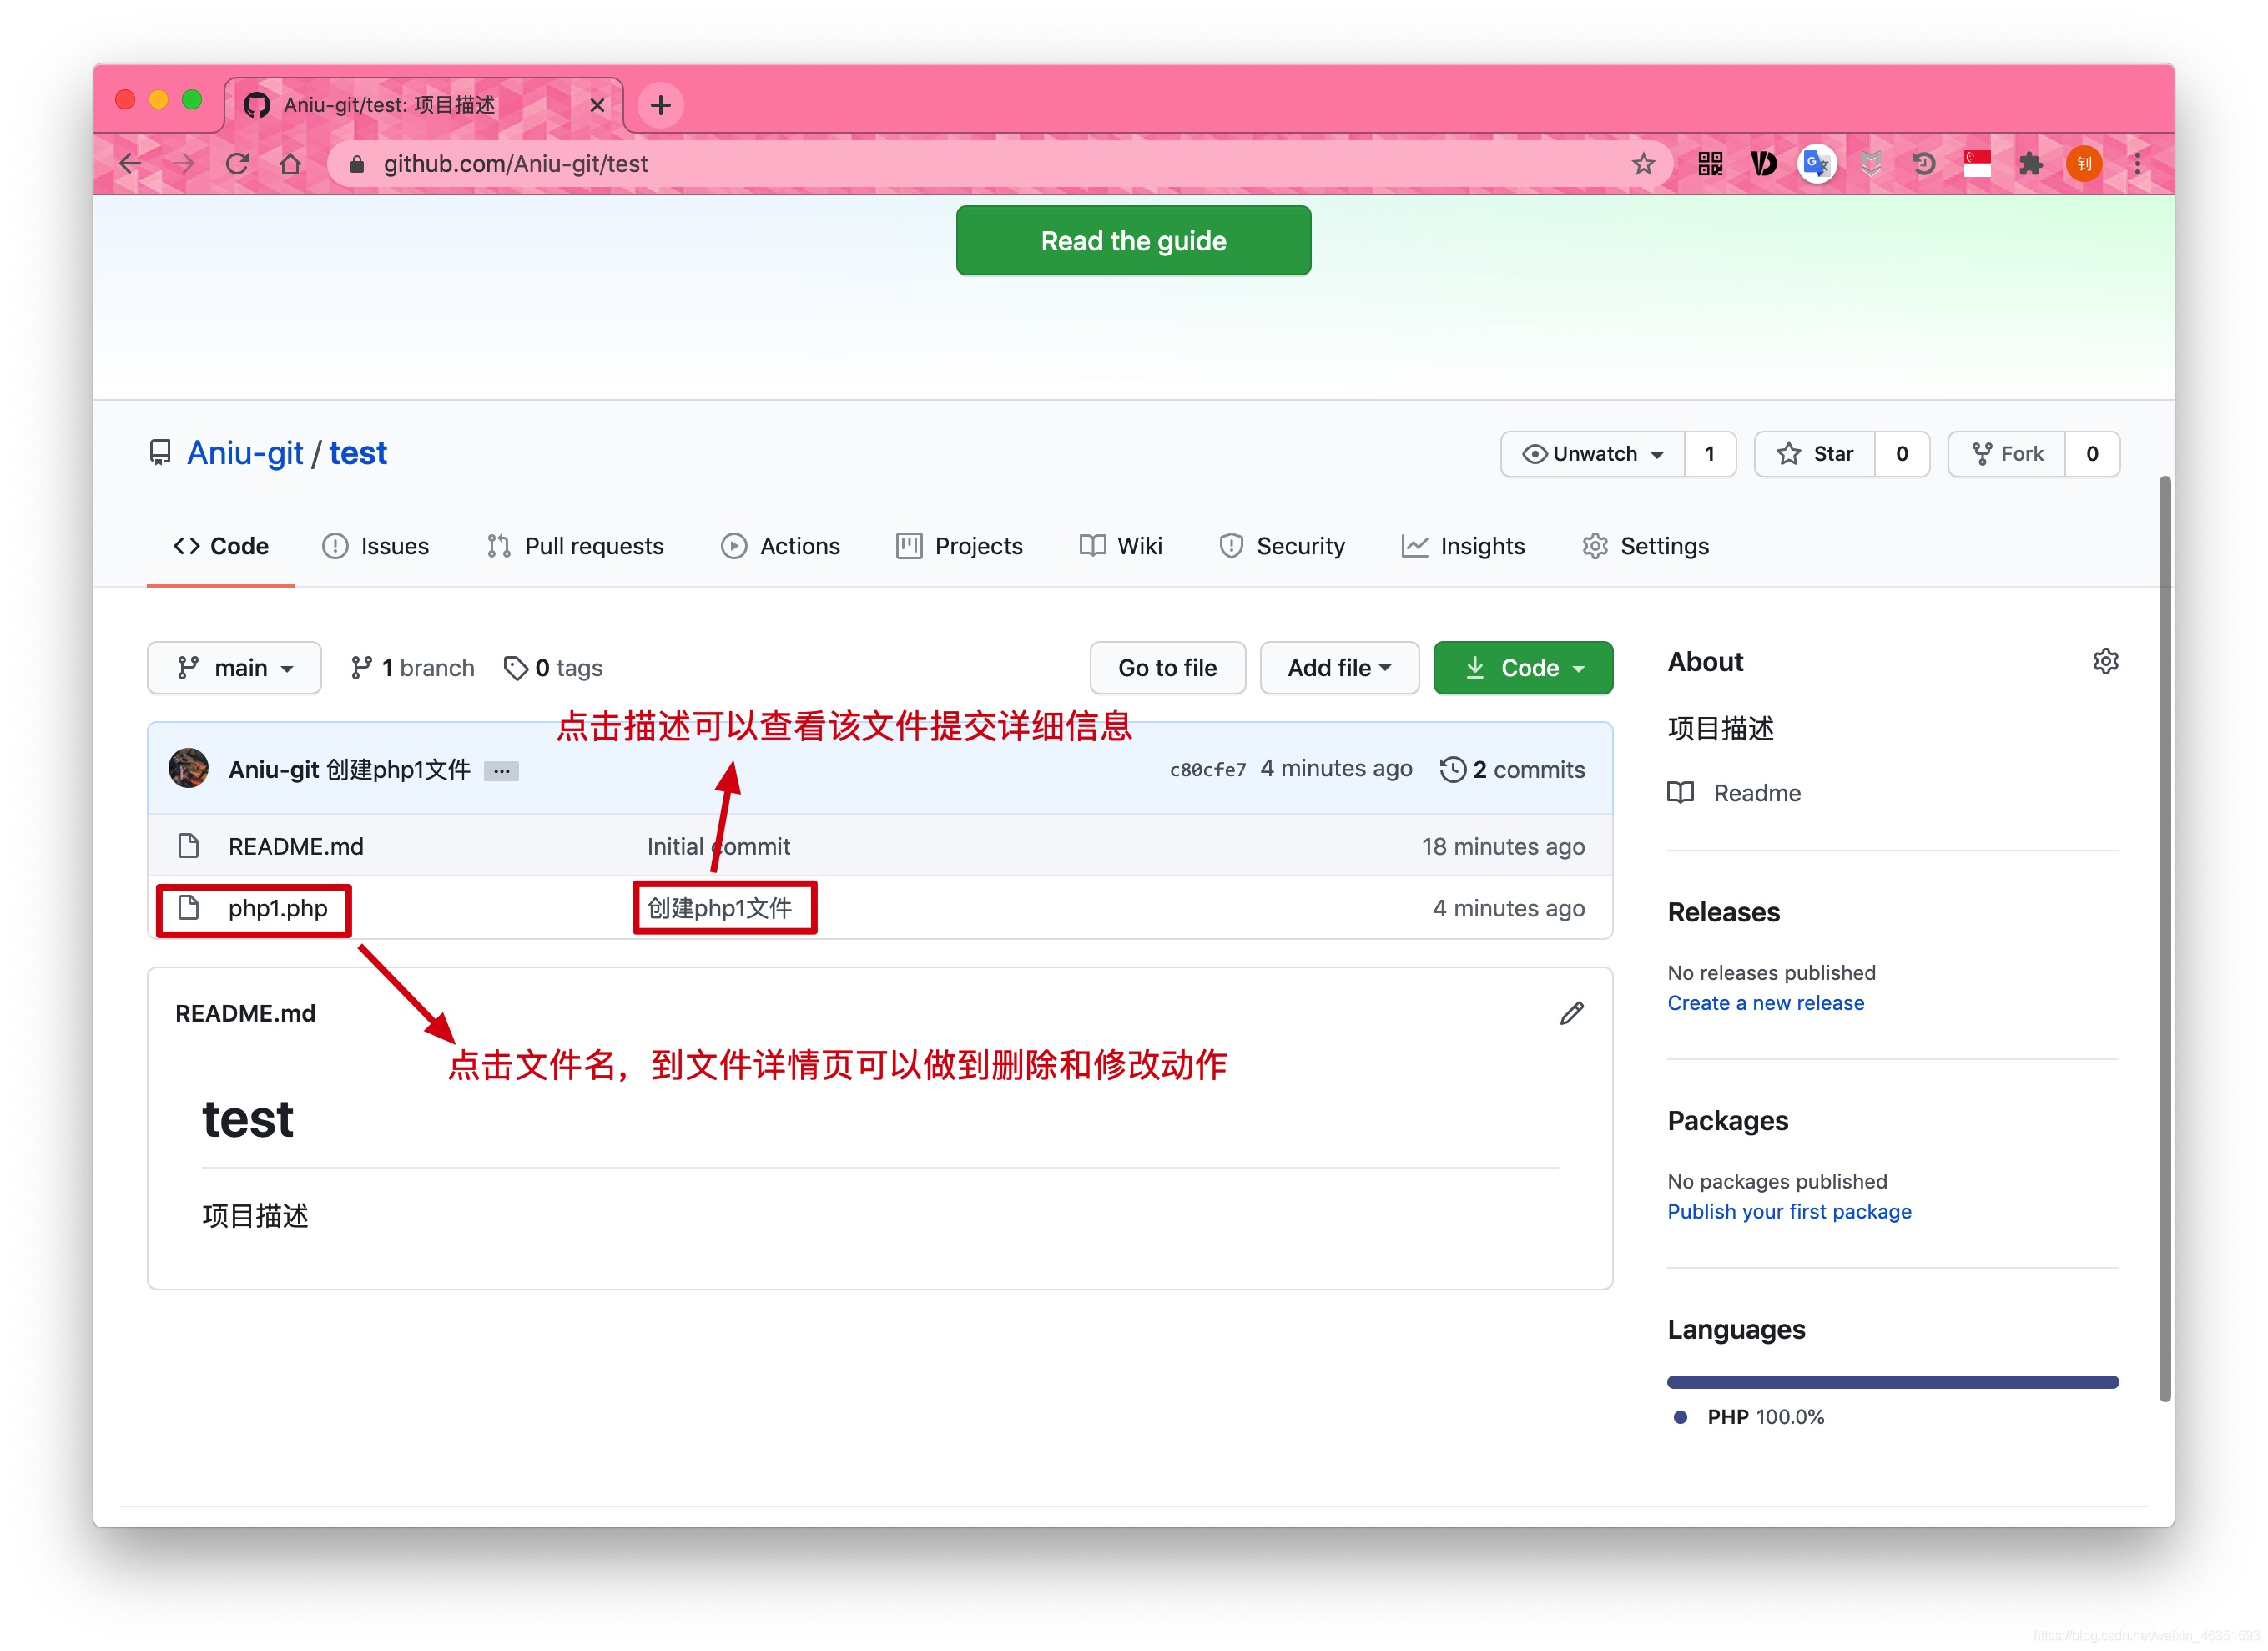Expand the Unwatch dropdown
Viewport: 2268px width, 1651px height.
[x=1592, y=454]
